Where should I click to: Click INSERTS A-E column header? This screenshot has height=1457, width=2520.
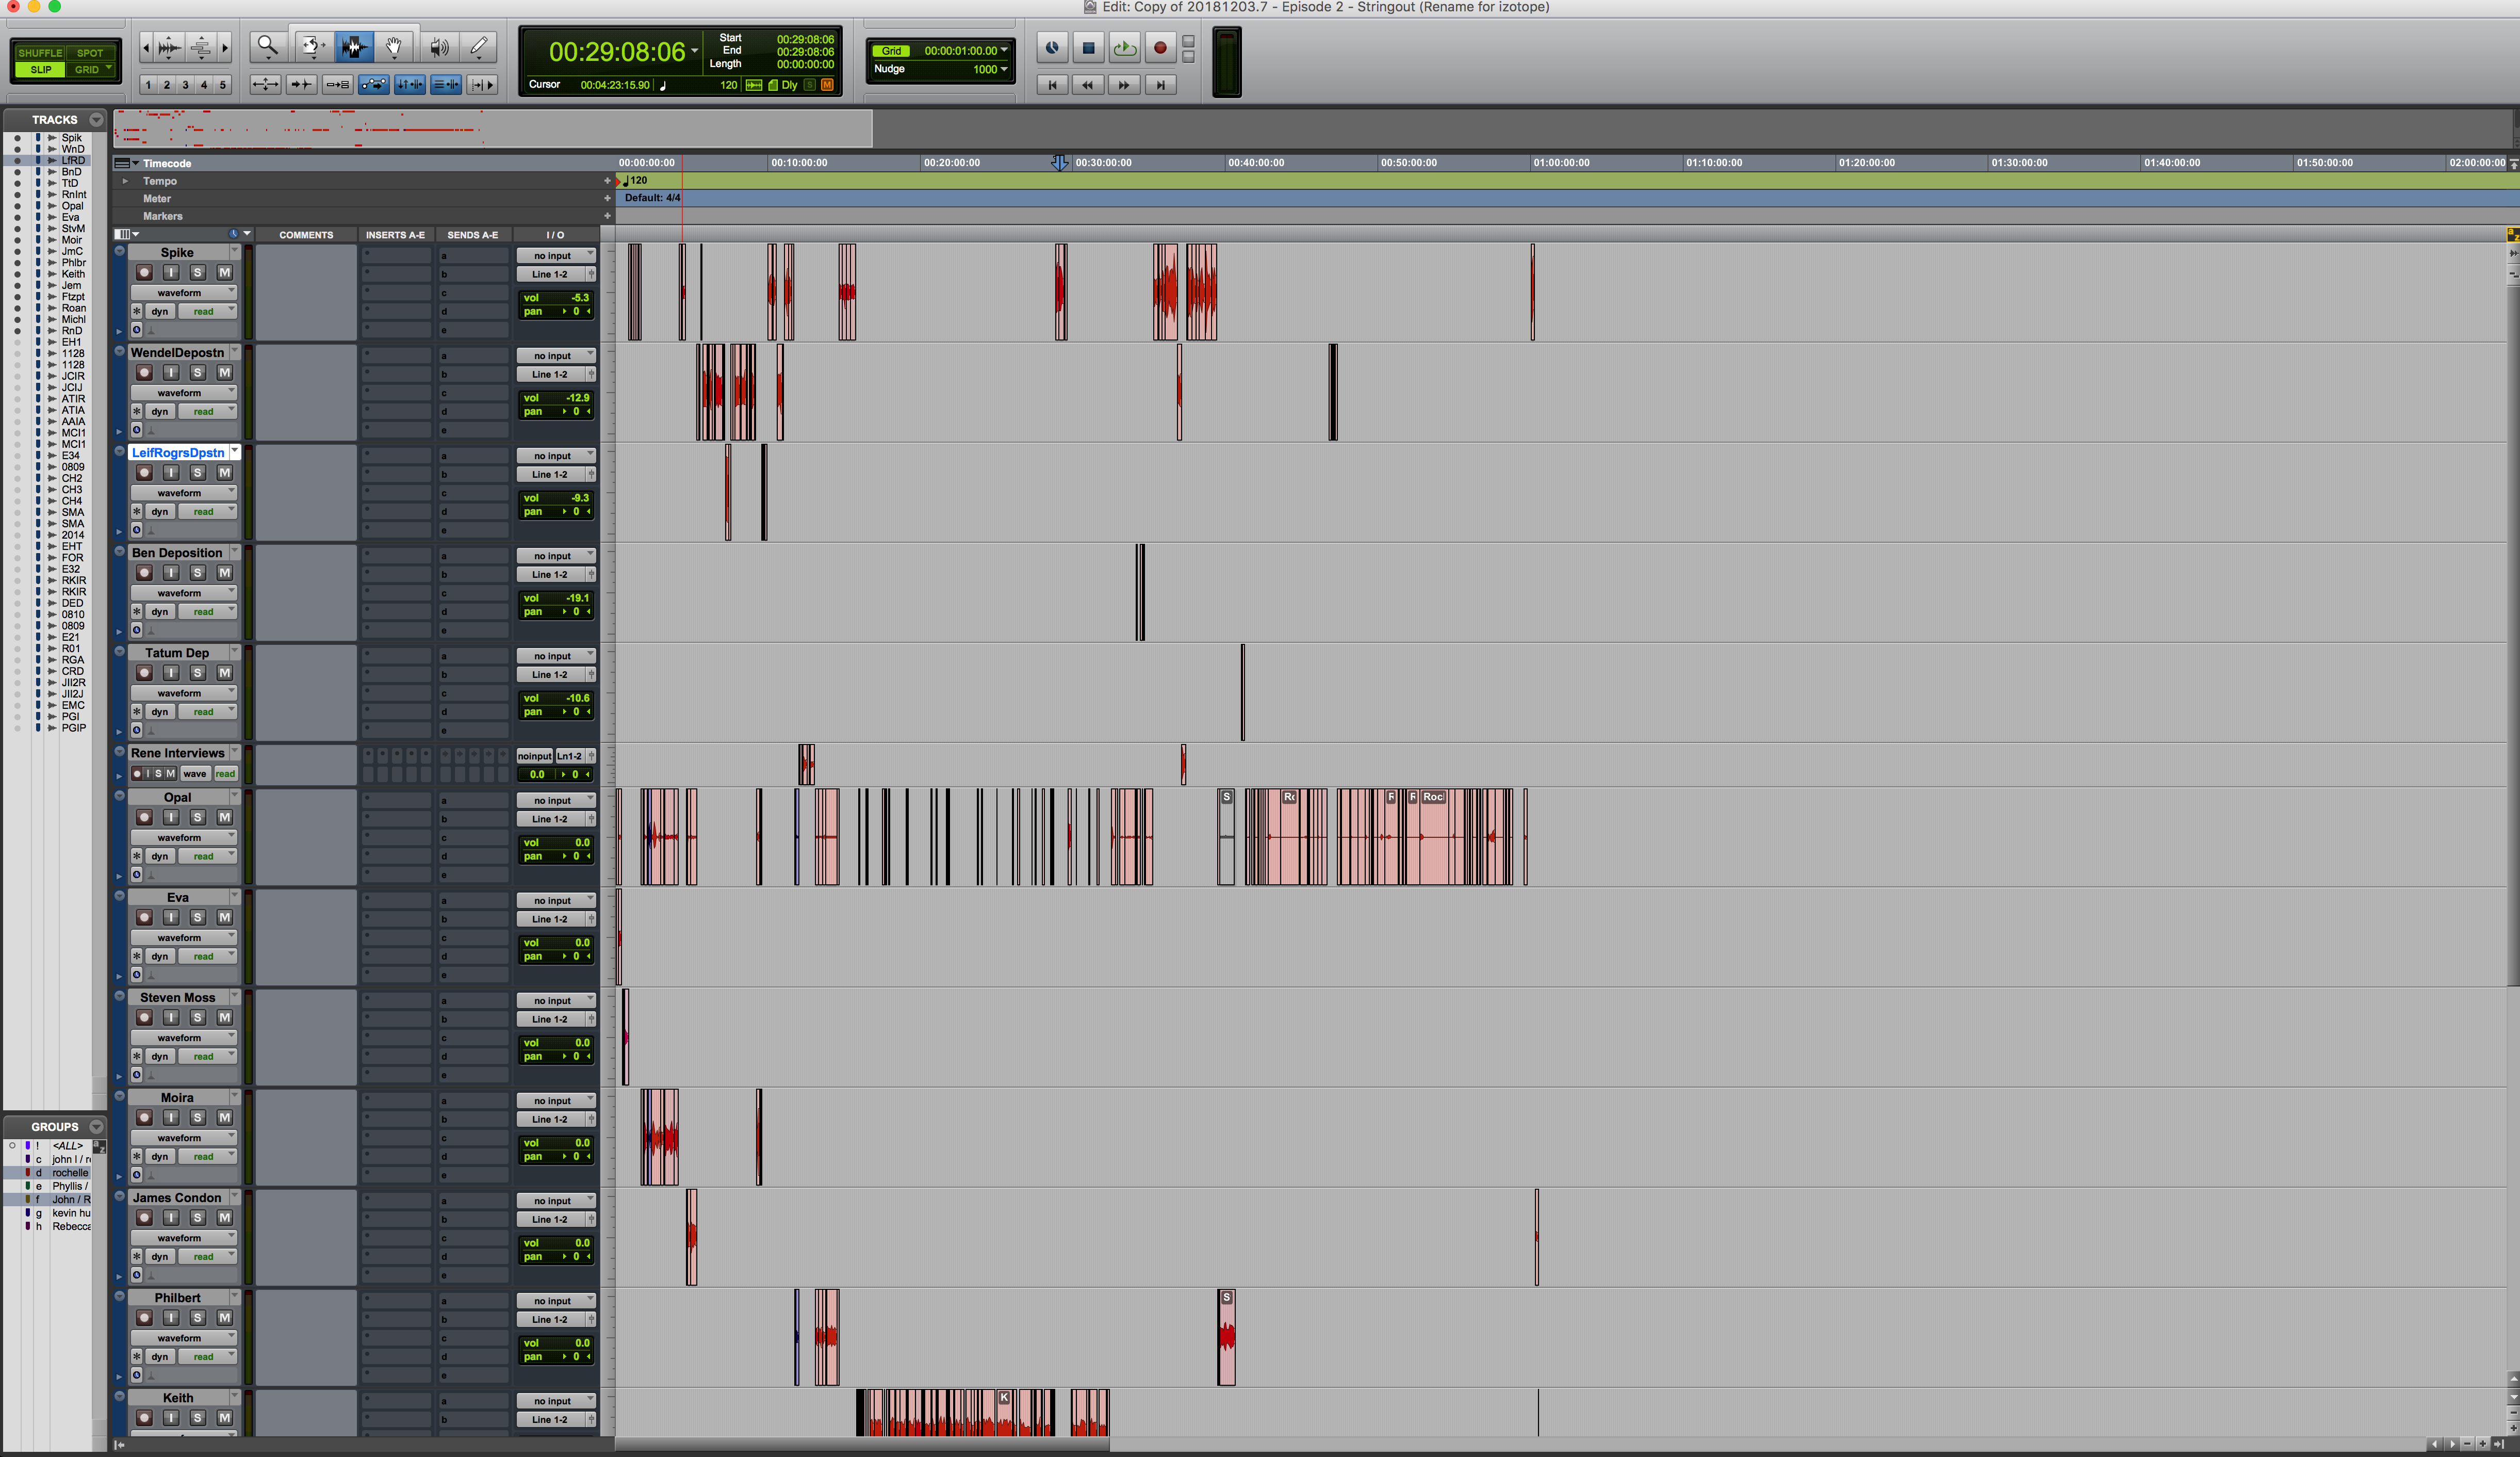pos(395,235)
